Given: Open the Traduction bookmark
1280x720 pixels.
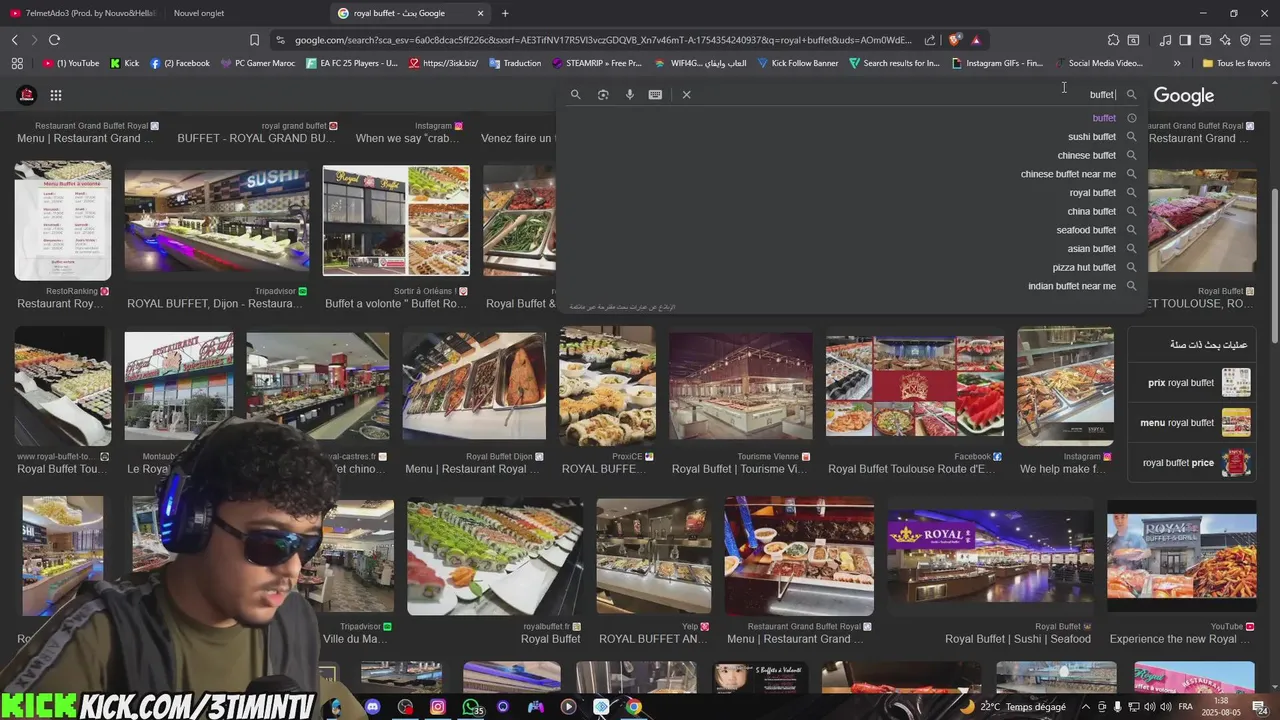Looking at the screenshot, I should click(x=515, y=63).
